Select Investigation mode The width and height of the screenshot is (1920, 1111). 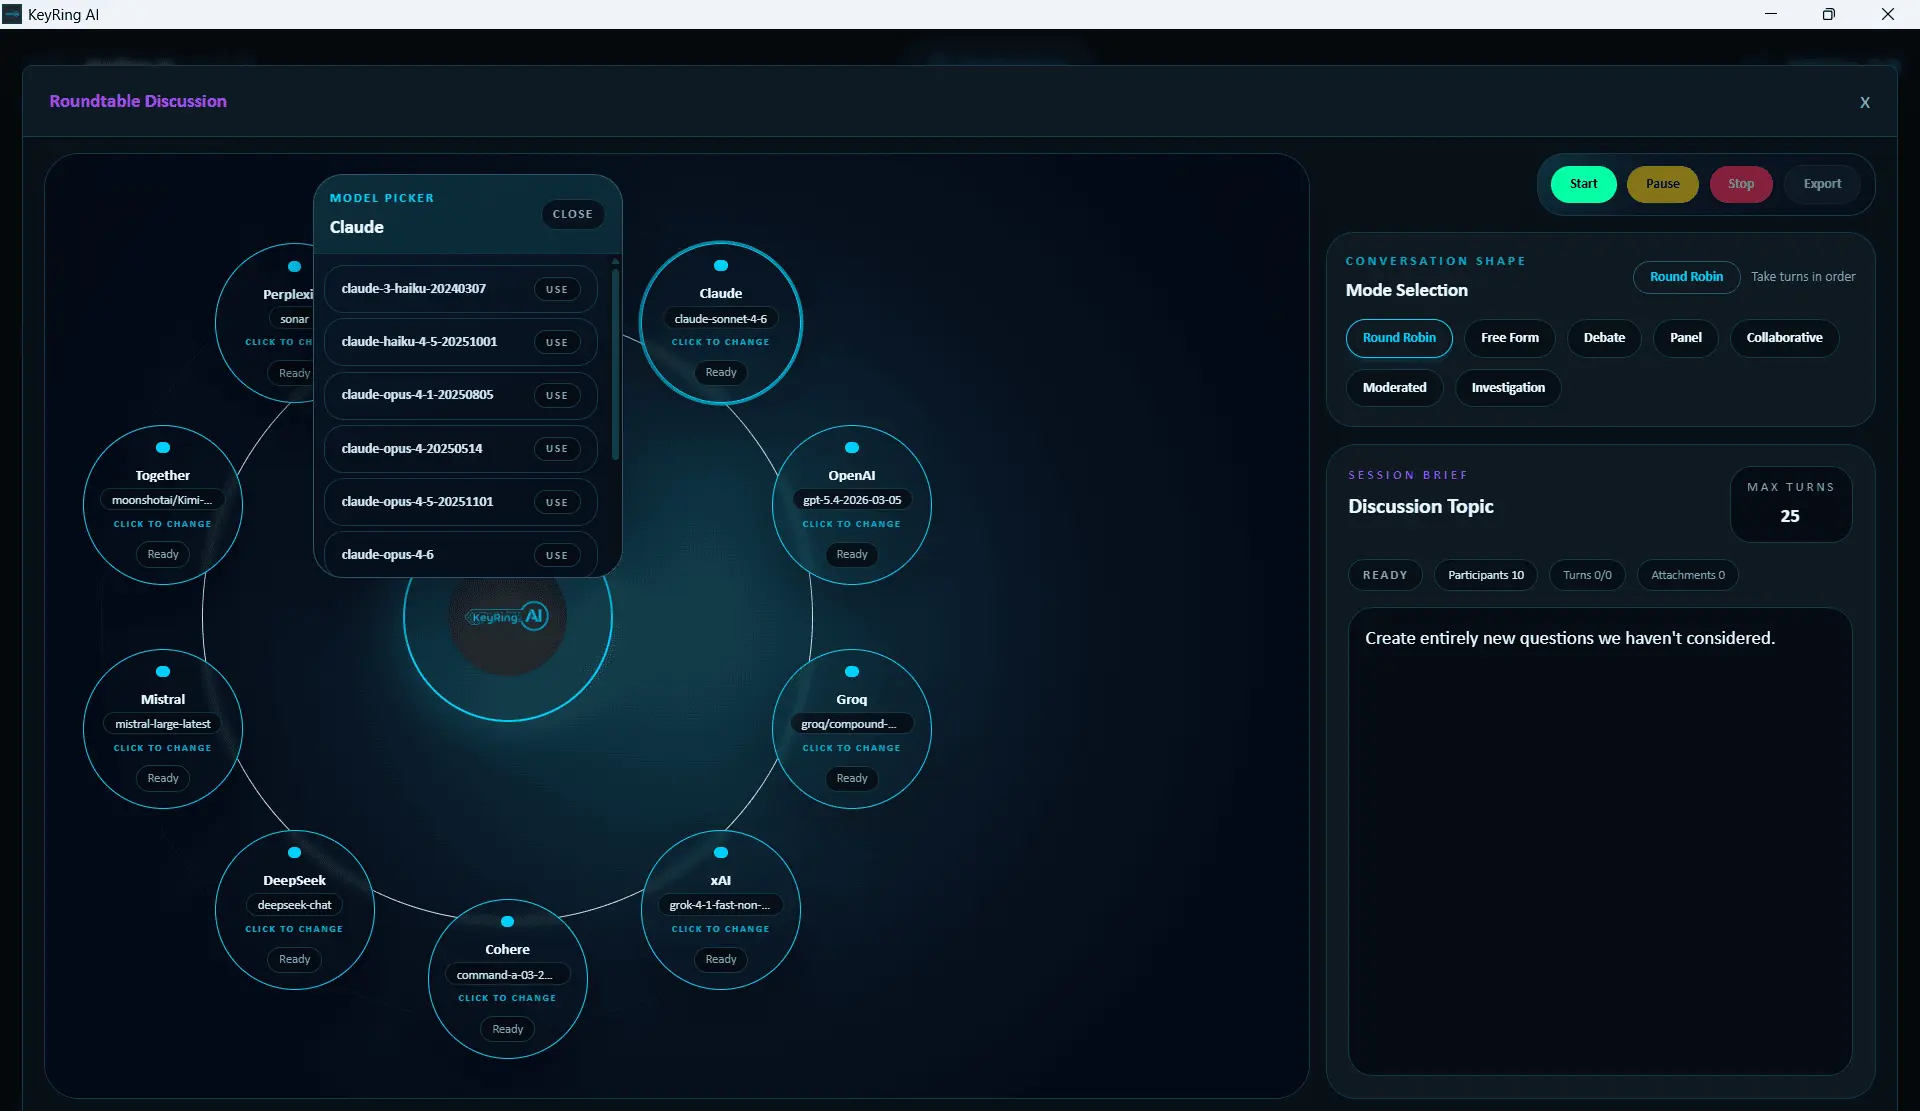pos(1508,388)
